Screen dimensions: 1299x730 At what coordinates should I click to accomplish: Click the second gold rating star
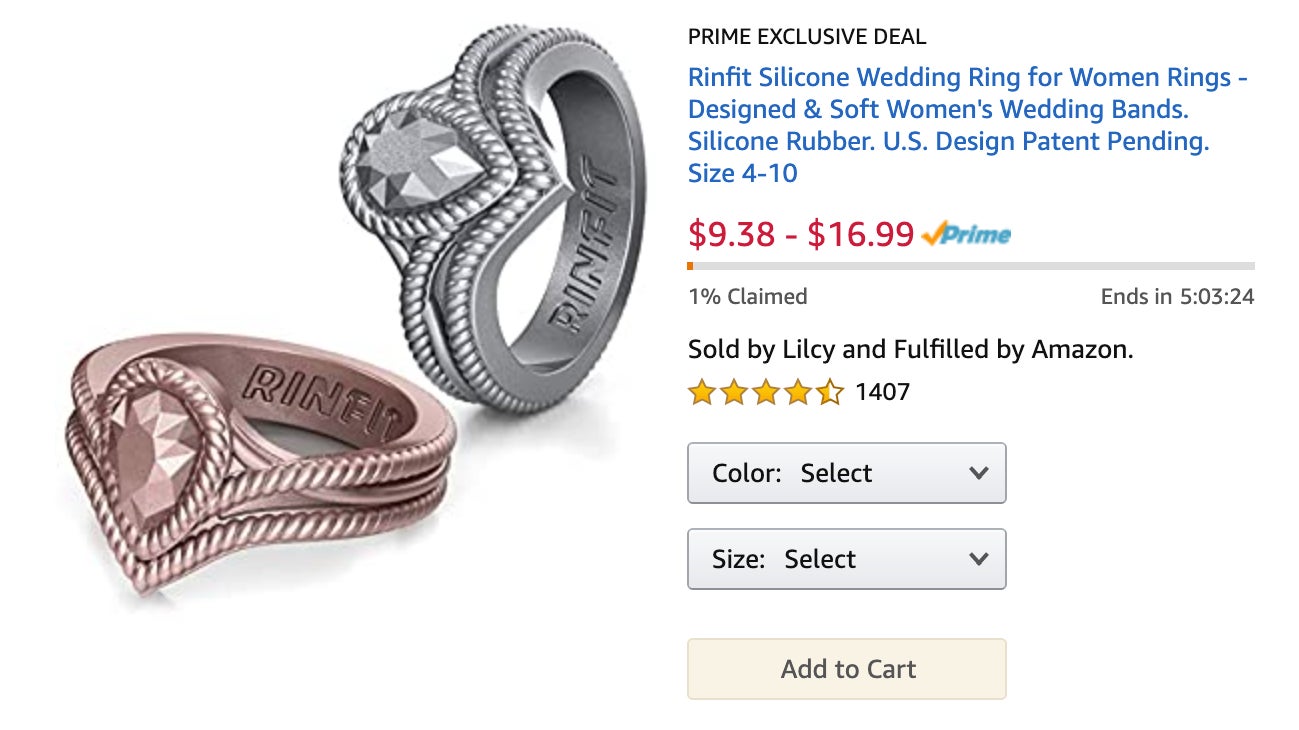[733, 392]
